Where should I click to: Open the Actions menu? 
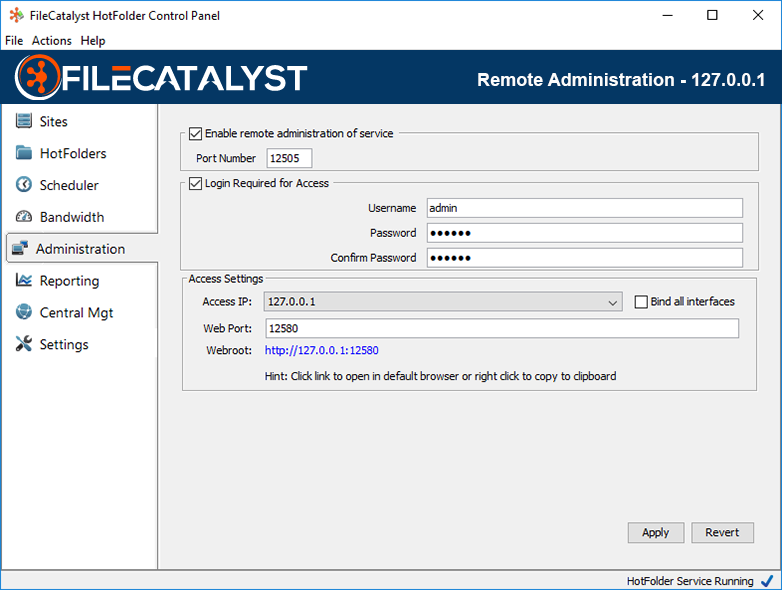pyautogui.click(x=52, y=41)
